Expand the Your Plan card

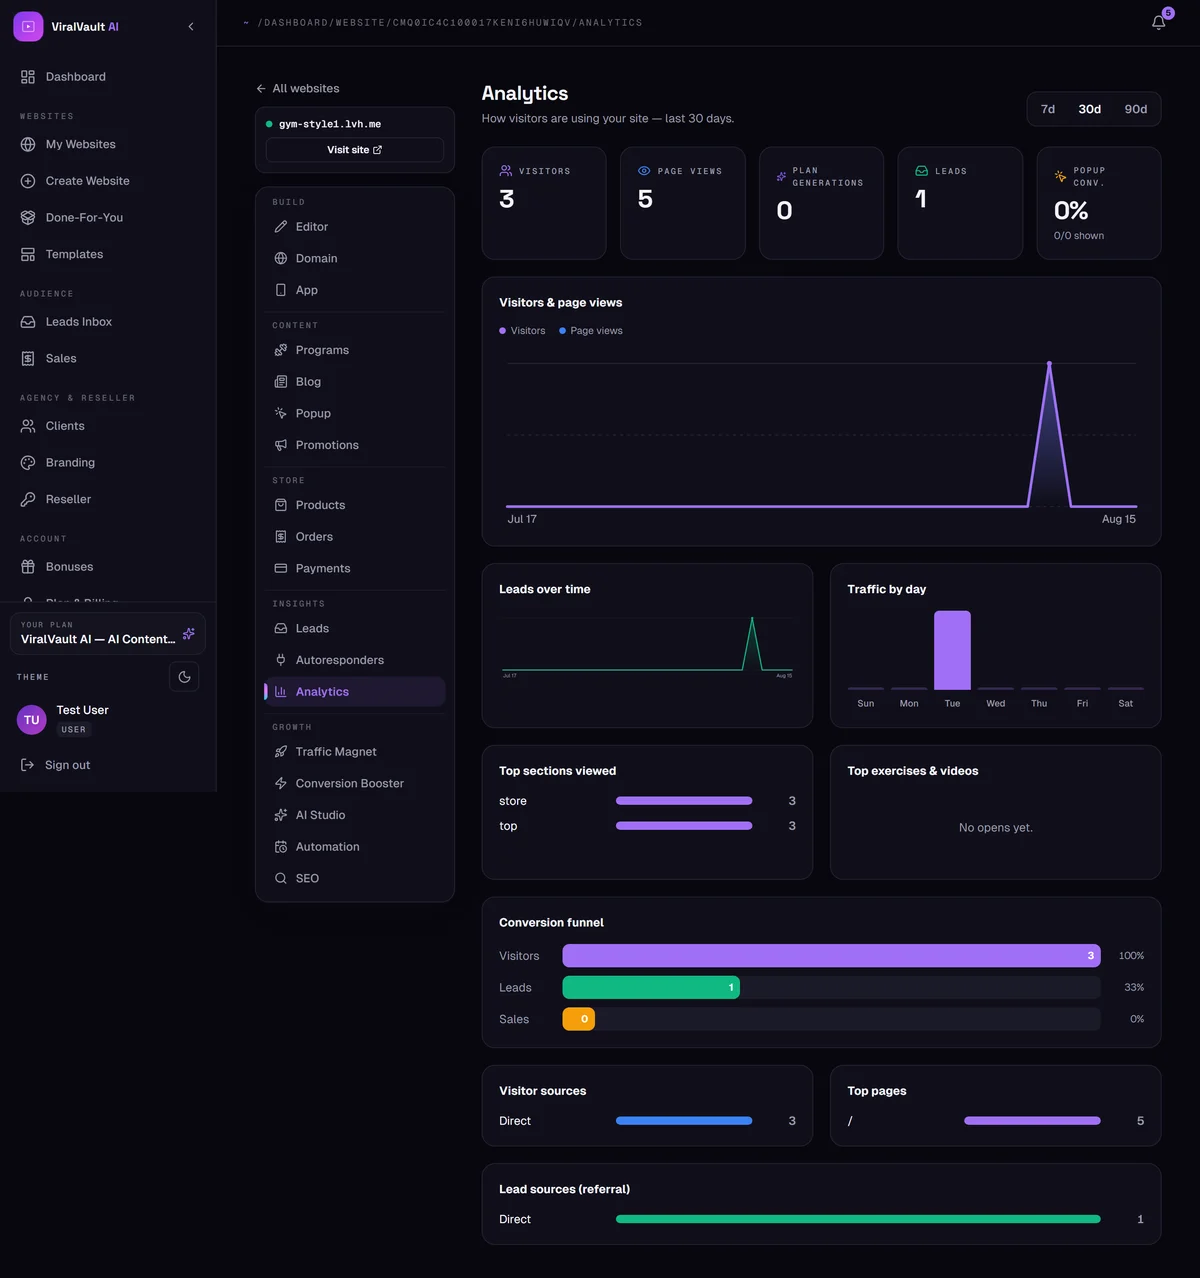[x=108, y=633]
